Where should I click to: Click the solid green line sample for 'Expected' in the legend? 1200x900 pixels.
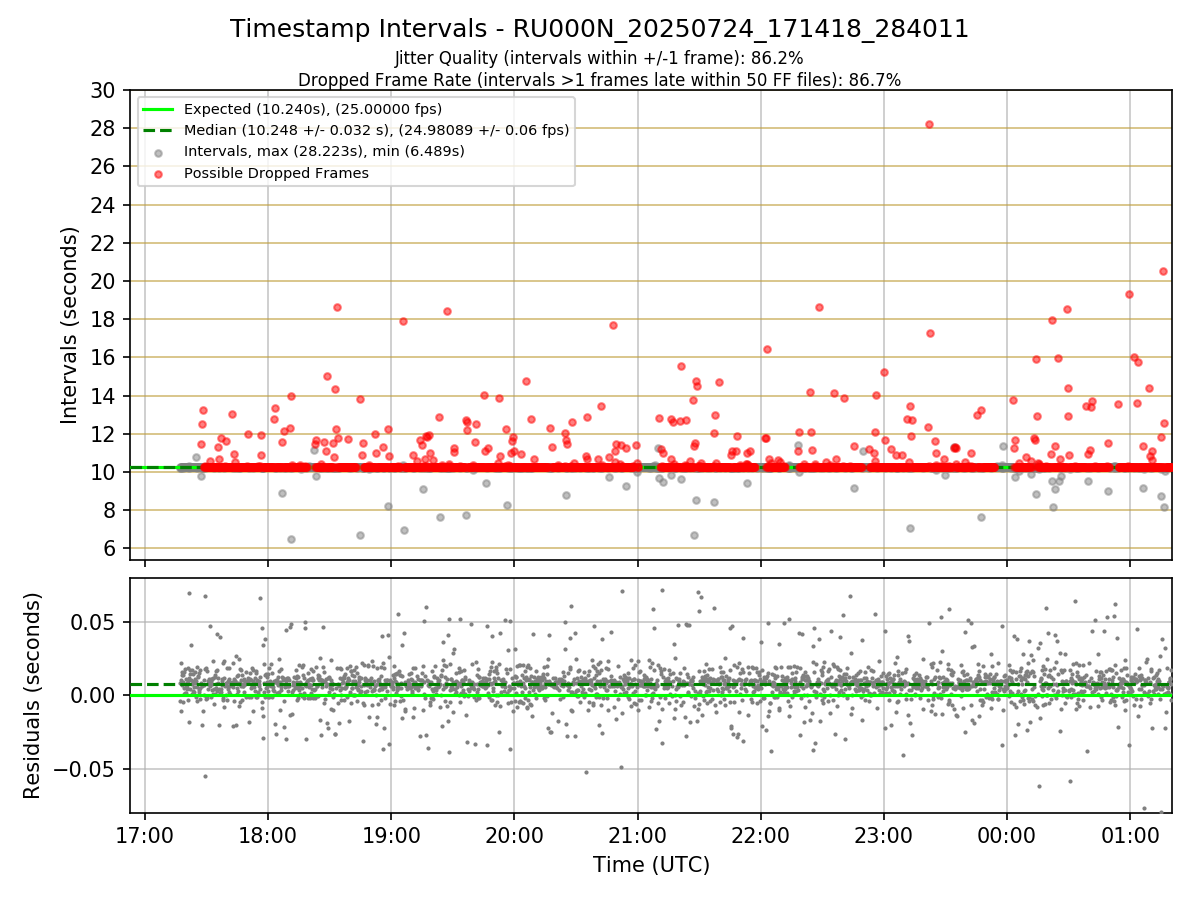159,109
